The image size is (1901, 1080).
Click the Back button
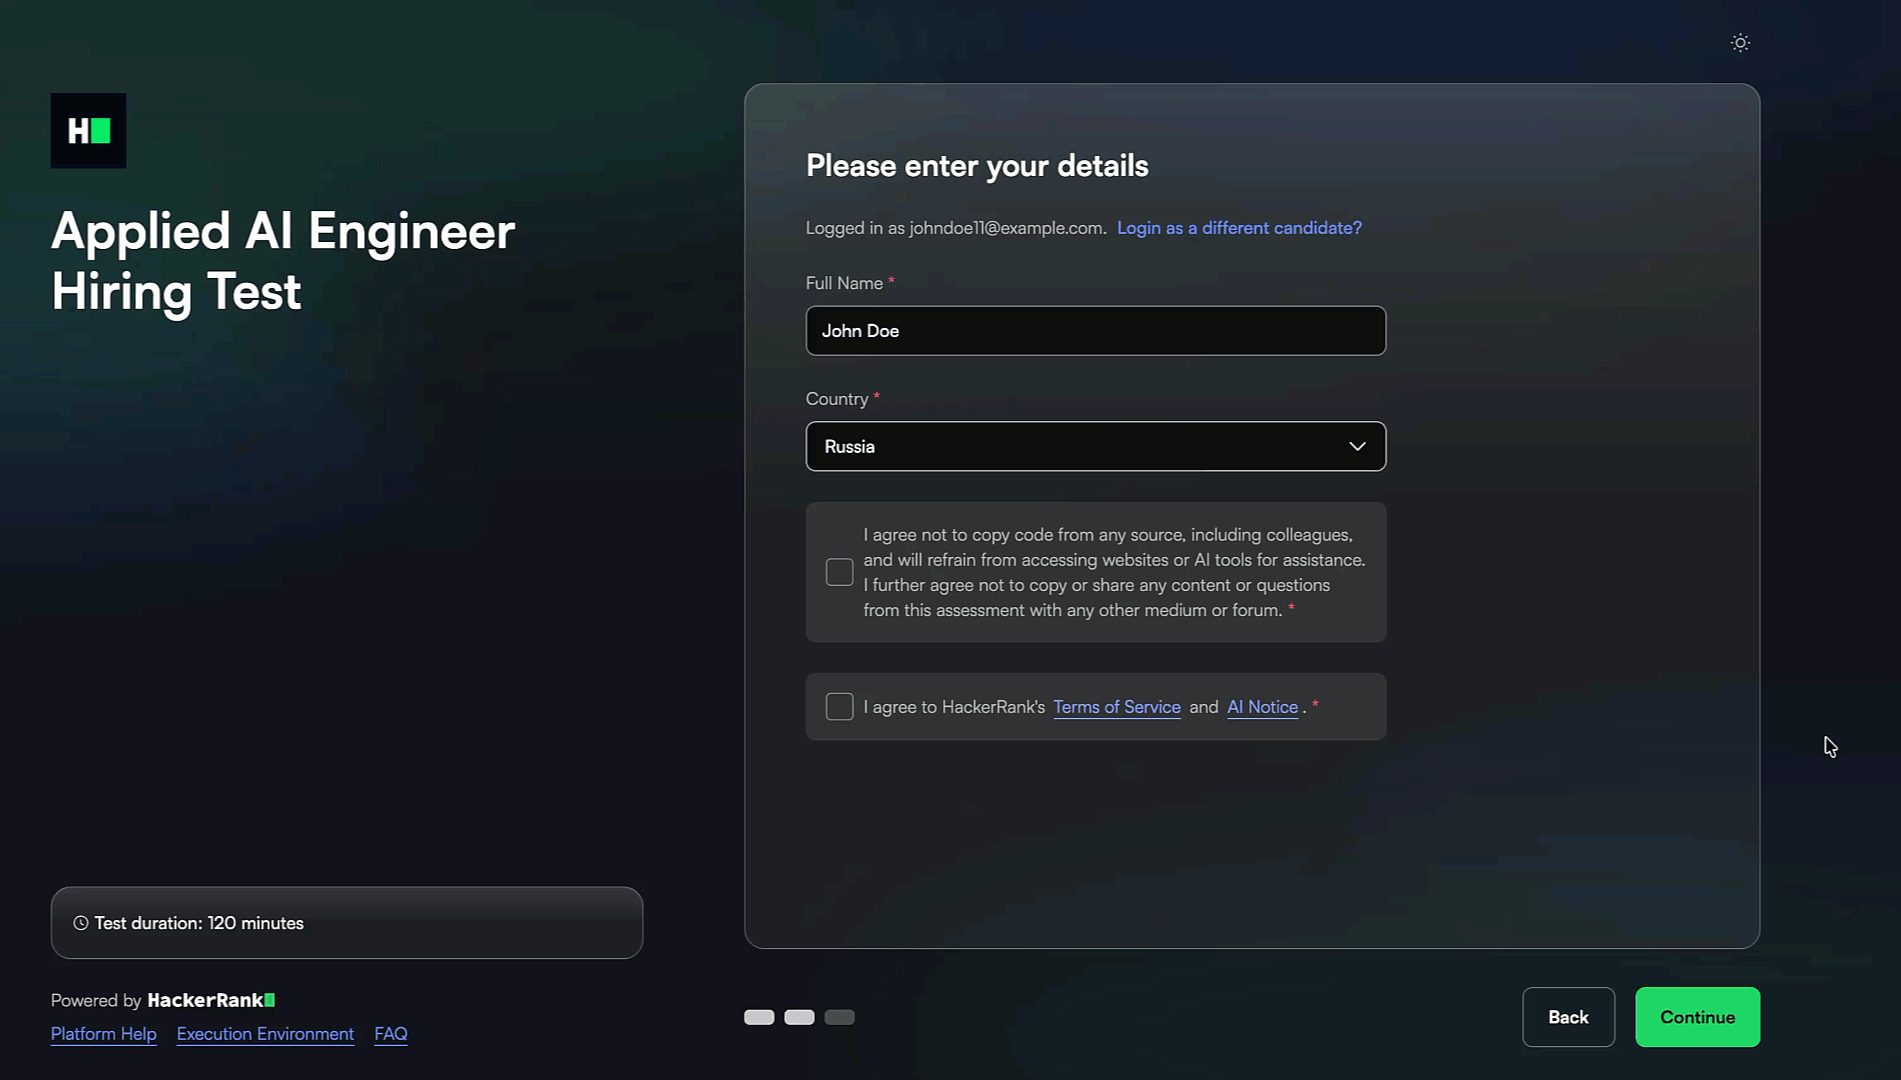tap(1568, 1017)
